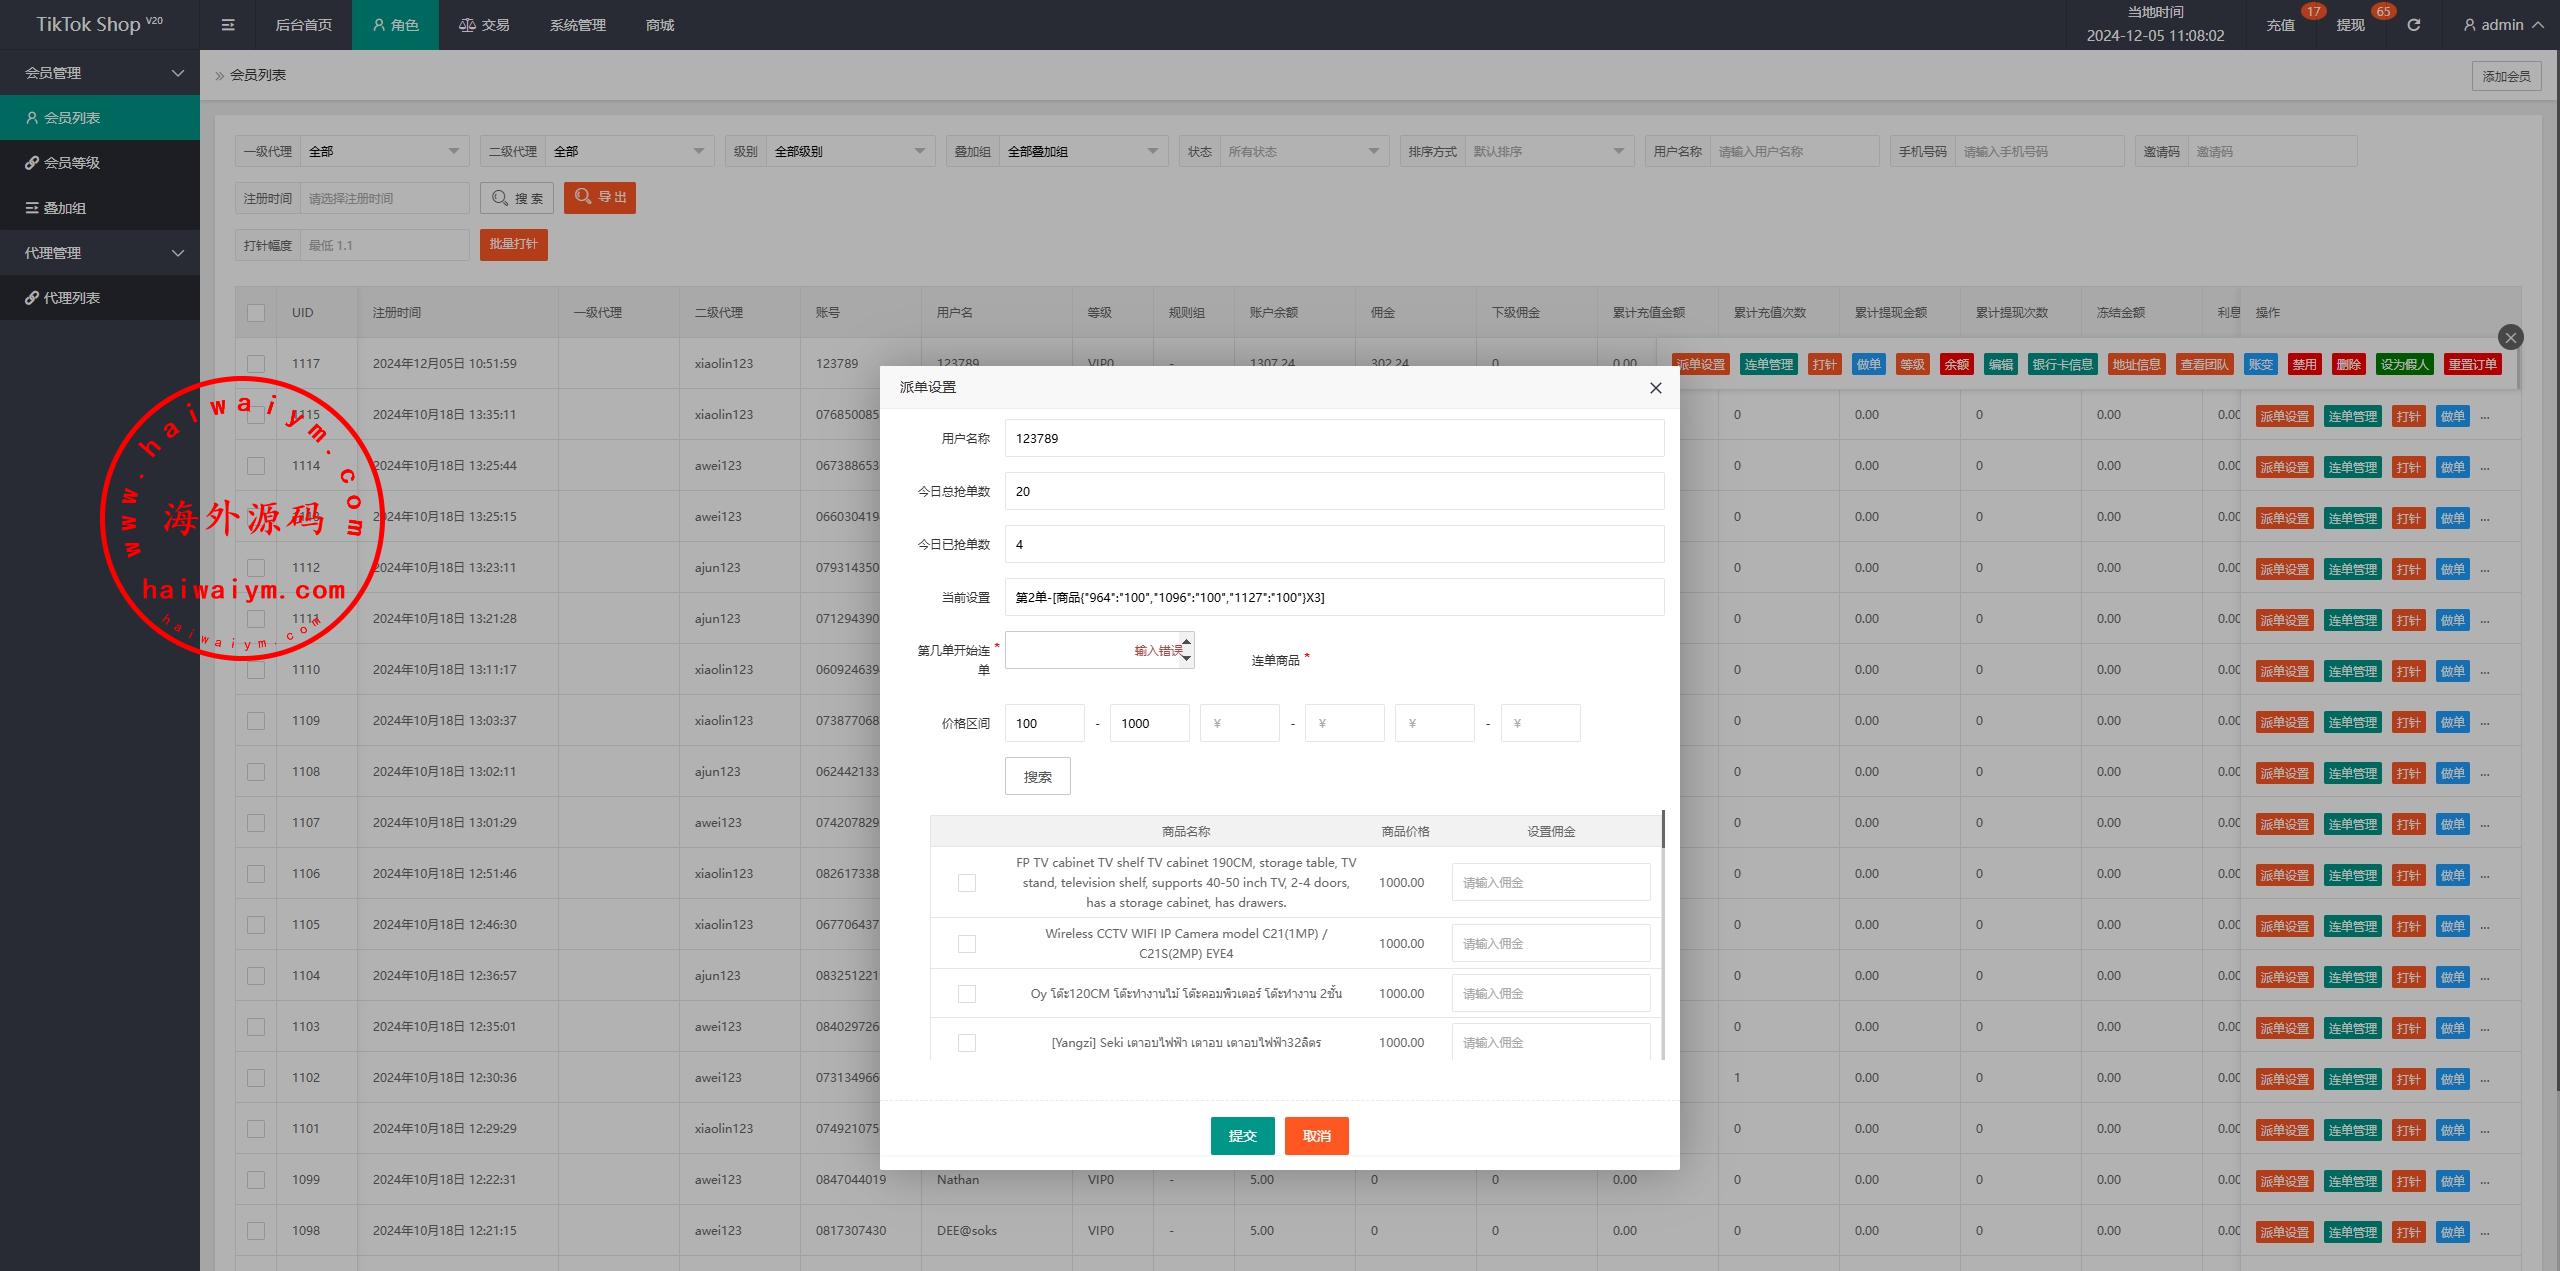Image resolution: width=2560 pixels, height=1271 pixels.
Task: Expand the 排序方式 dropdown
Action: [x=1546, y=152]
